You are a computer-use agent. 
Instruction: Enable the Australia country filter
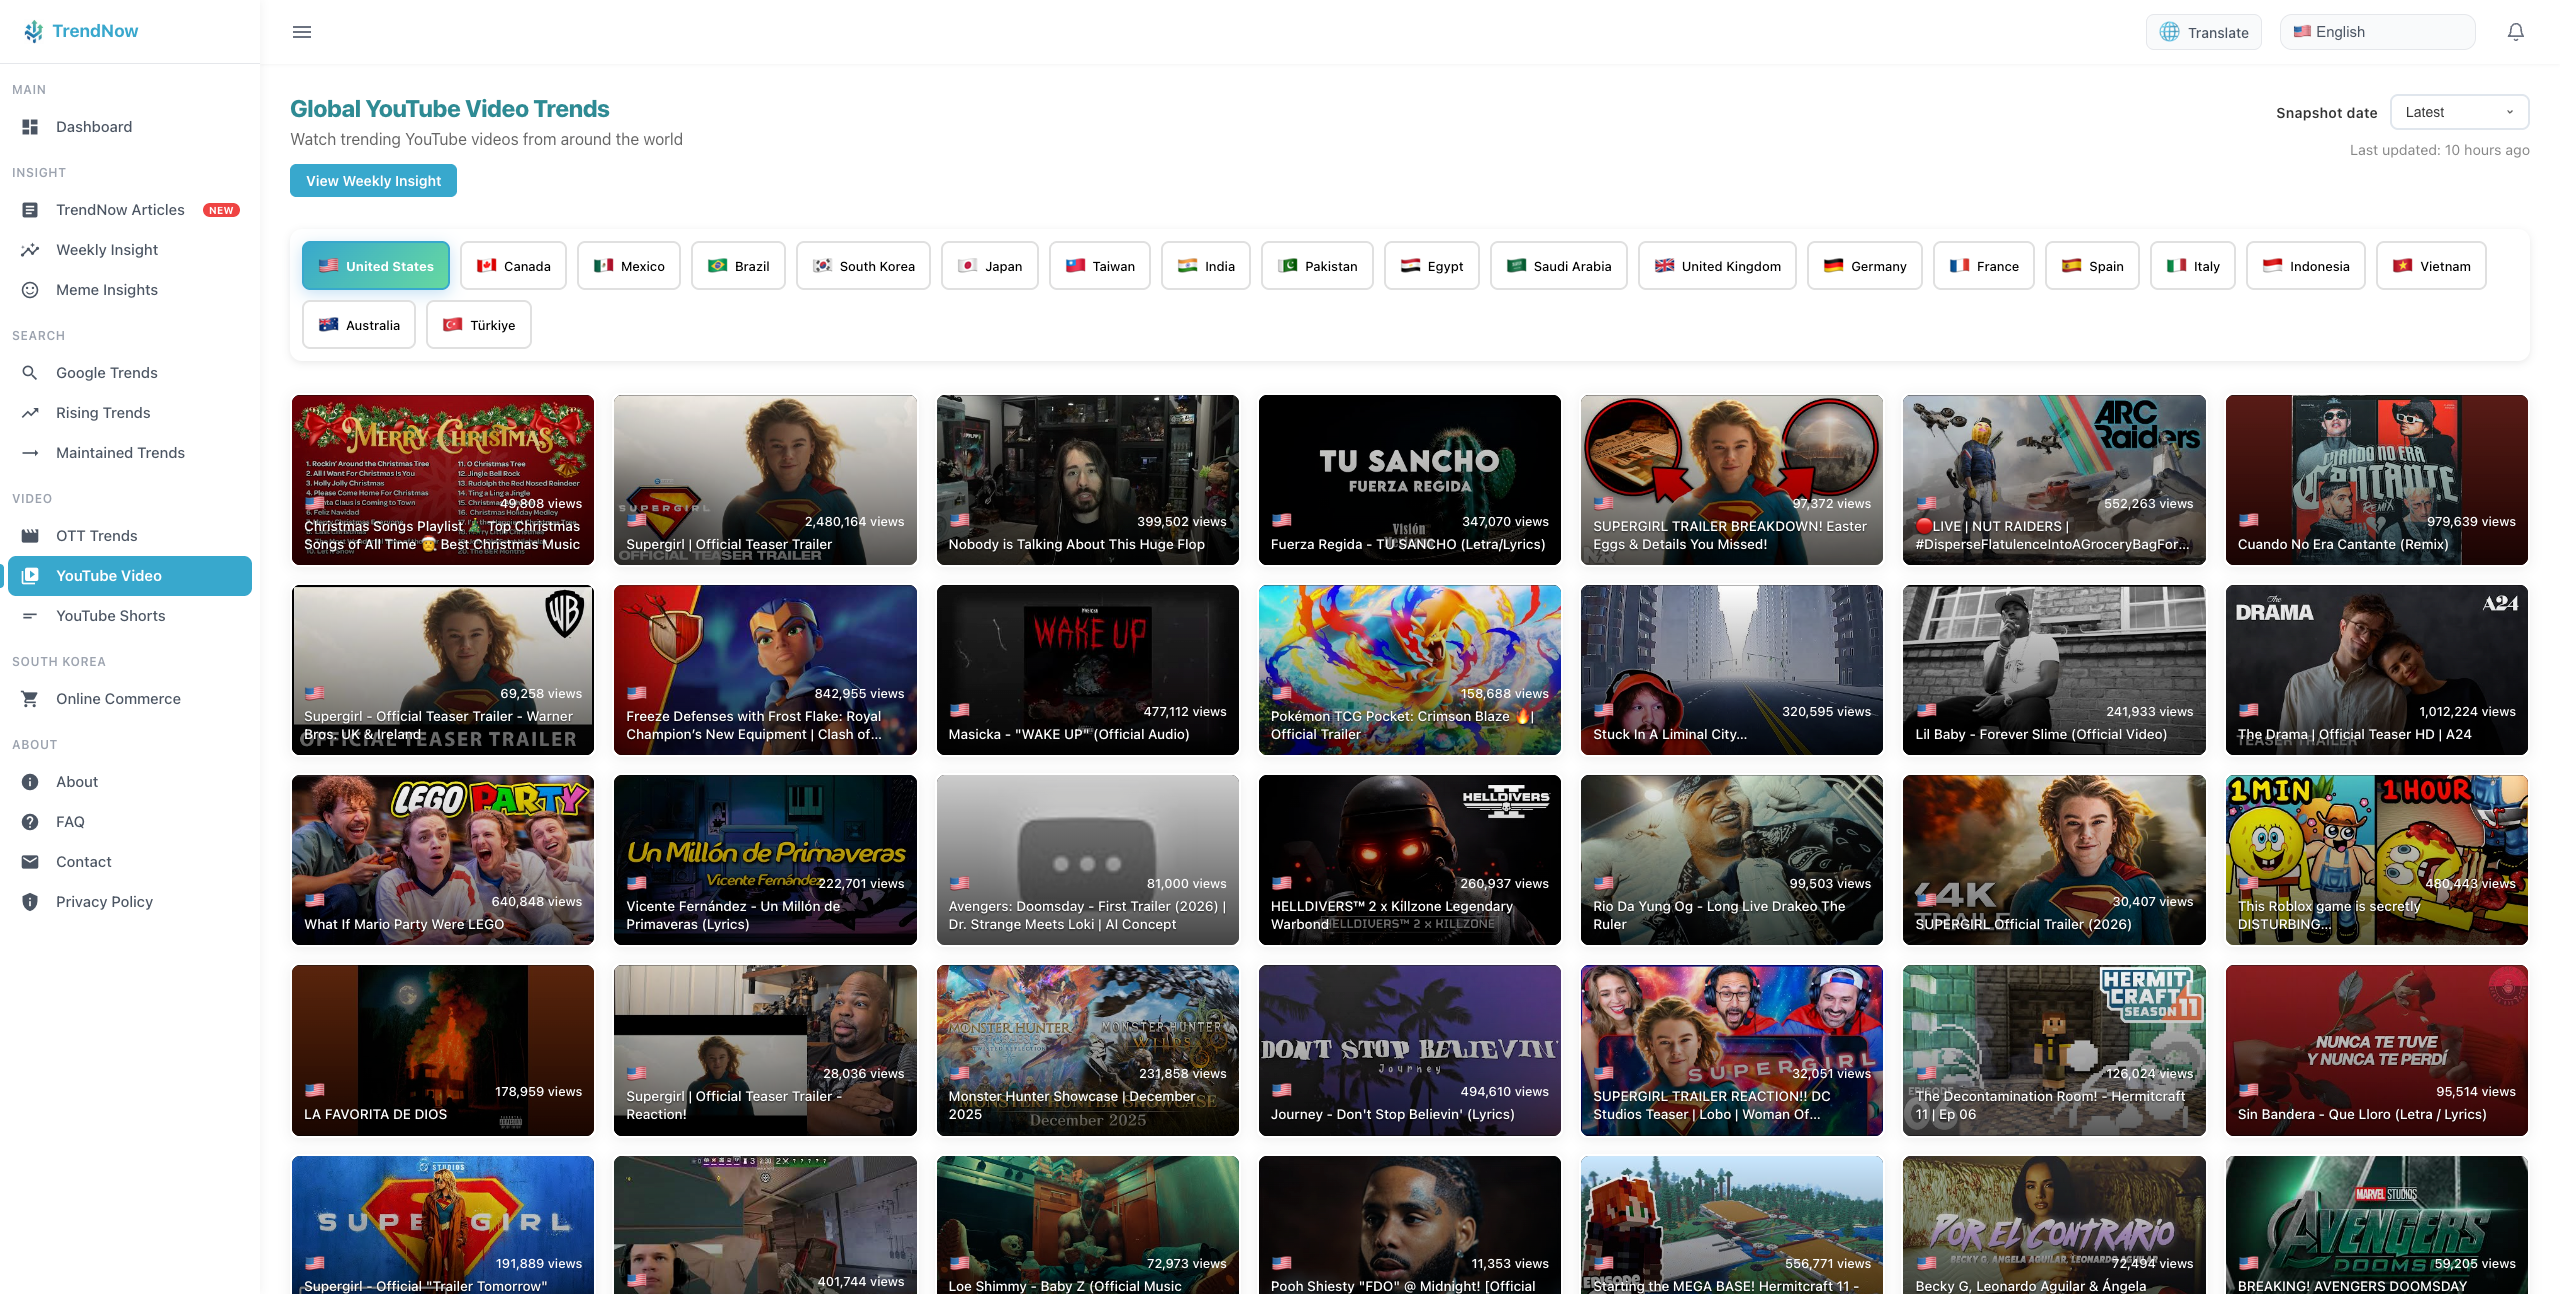click(x=358, y=324)
